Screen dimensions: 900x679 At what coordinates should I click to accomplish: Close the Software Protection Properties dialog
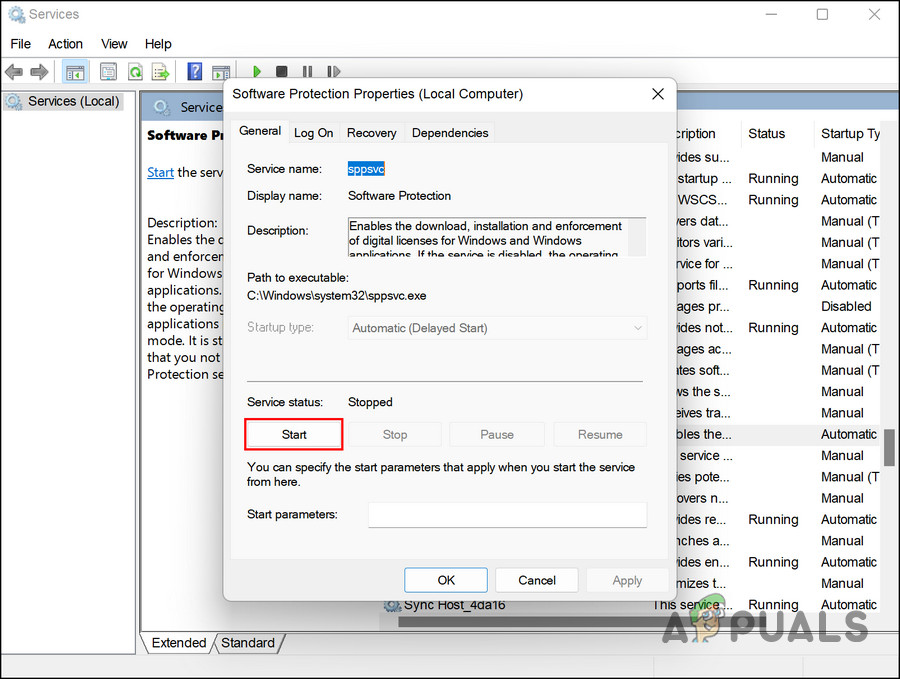[658, 94]
